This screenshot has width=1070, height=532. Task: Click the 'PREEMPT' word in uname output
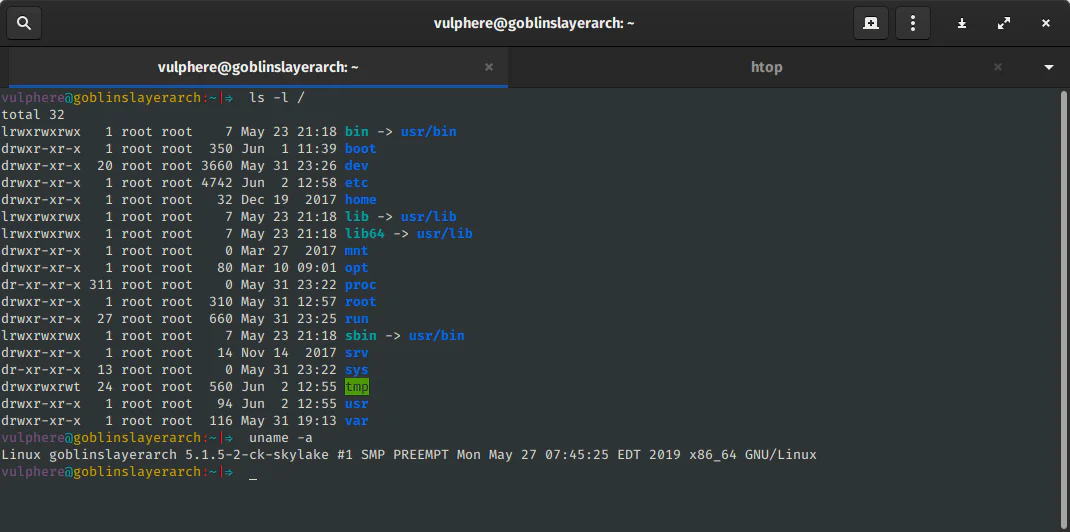click(x=420, y=455)
